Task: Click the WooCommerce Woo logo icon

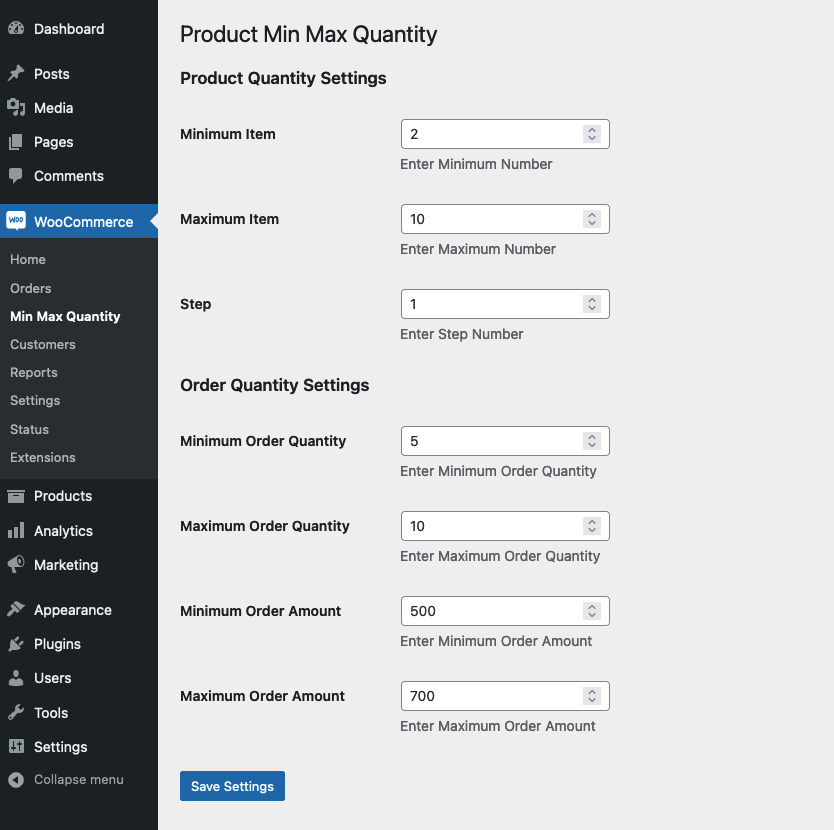Action: click(x=16, y=220)
